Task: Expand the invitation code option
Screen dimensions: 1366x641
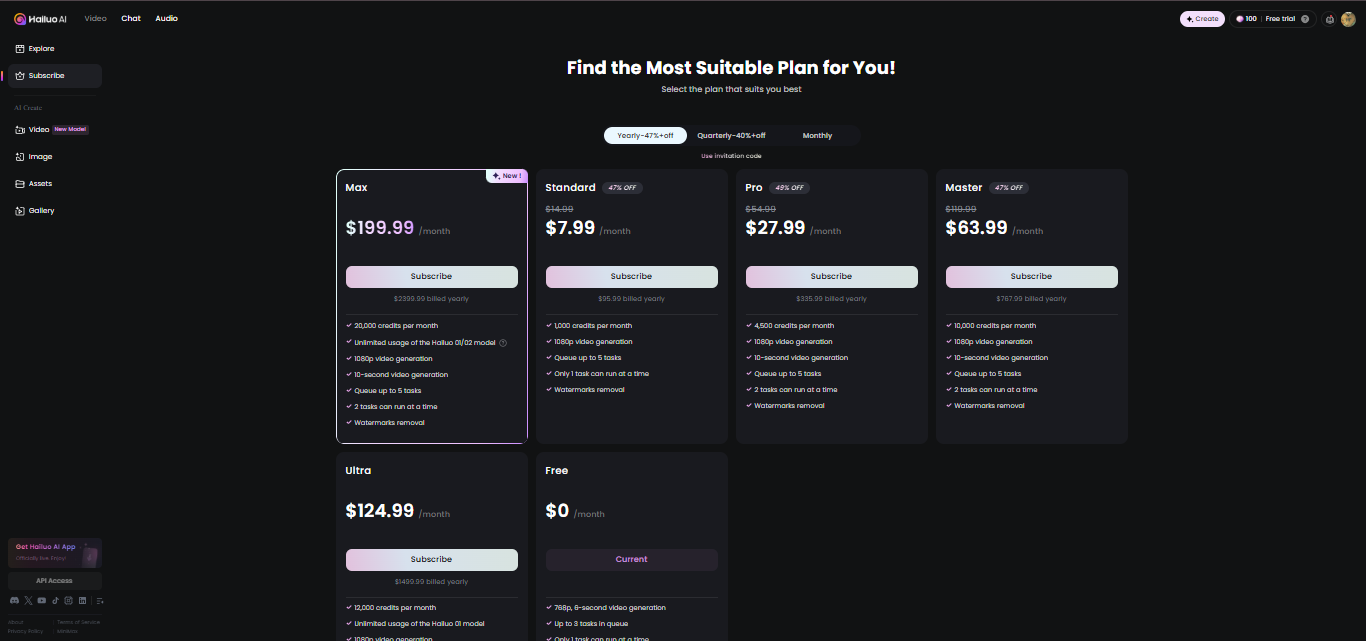Action: [x=730, y=155]
